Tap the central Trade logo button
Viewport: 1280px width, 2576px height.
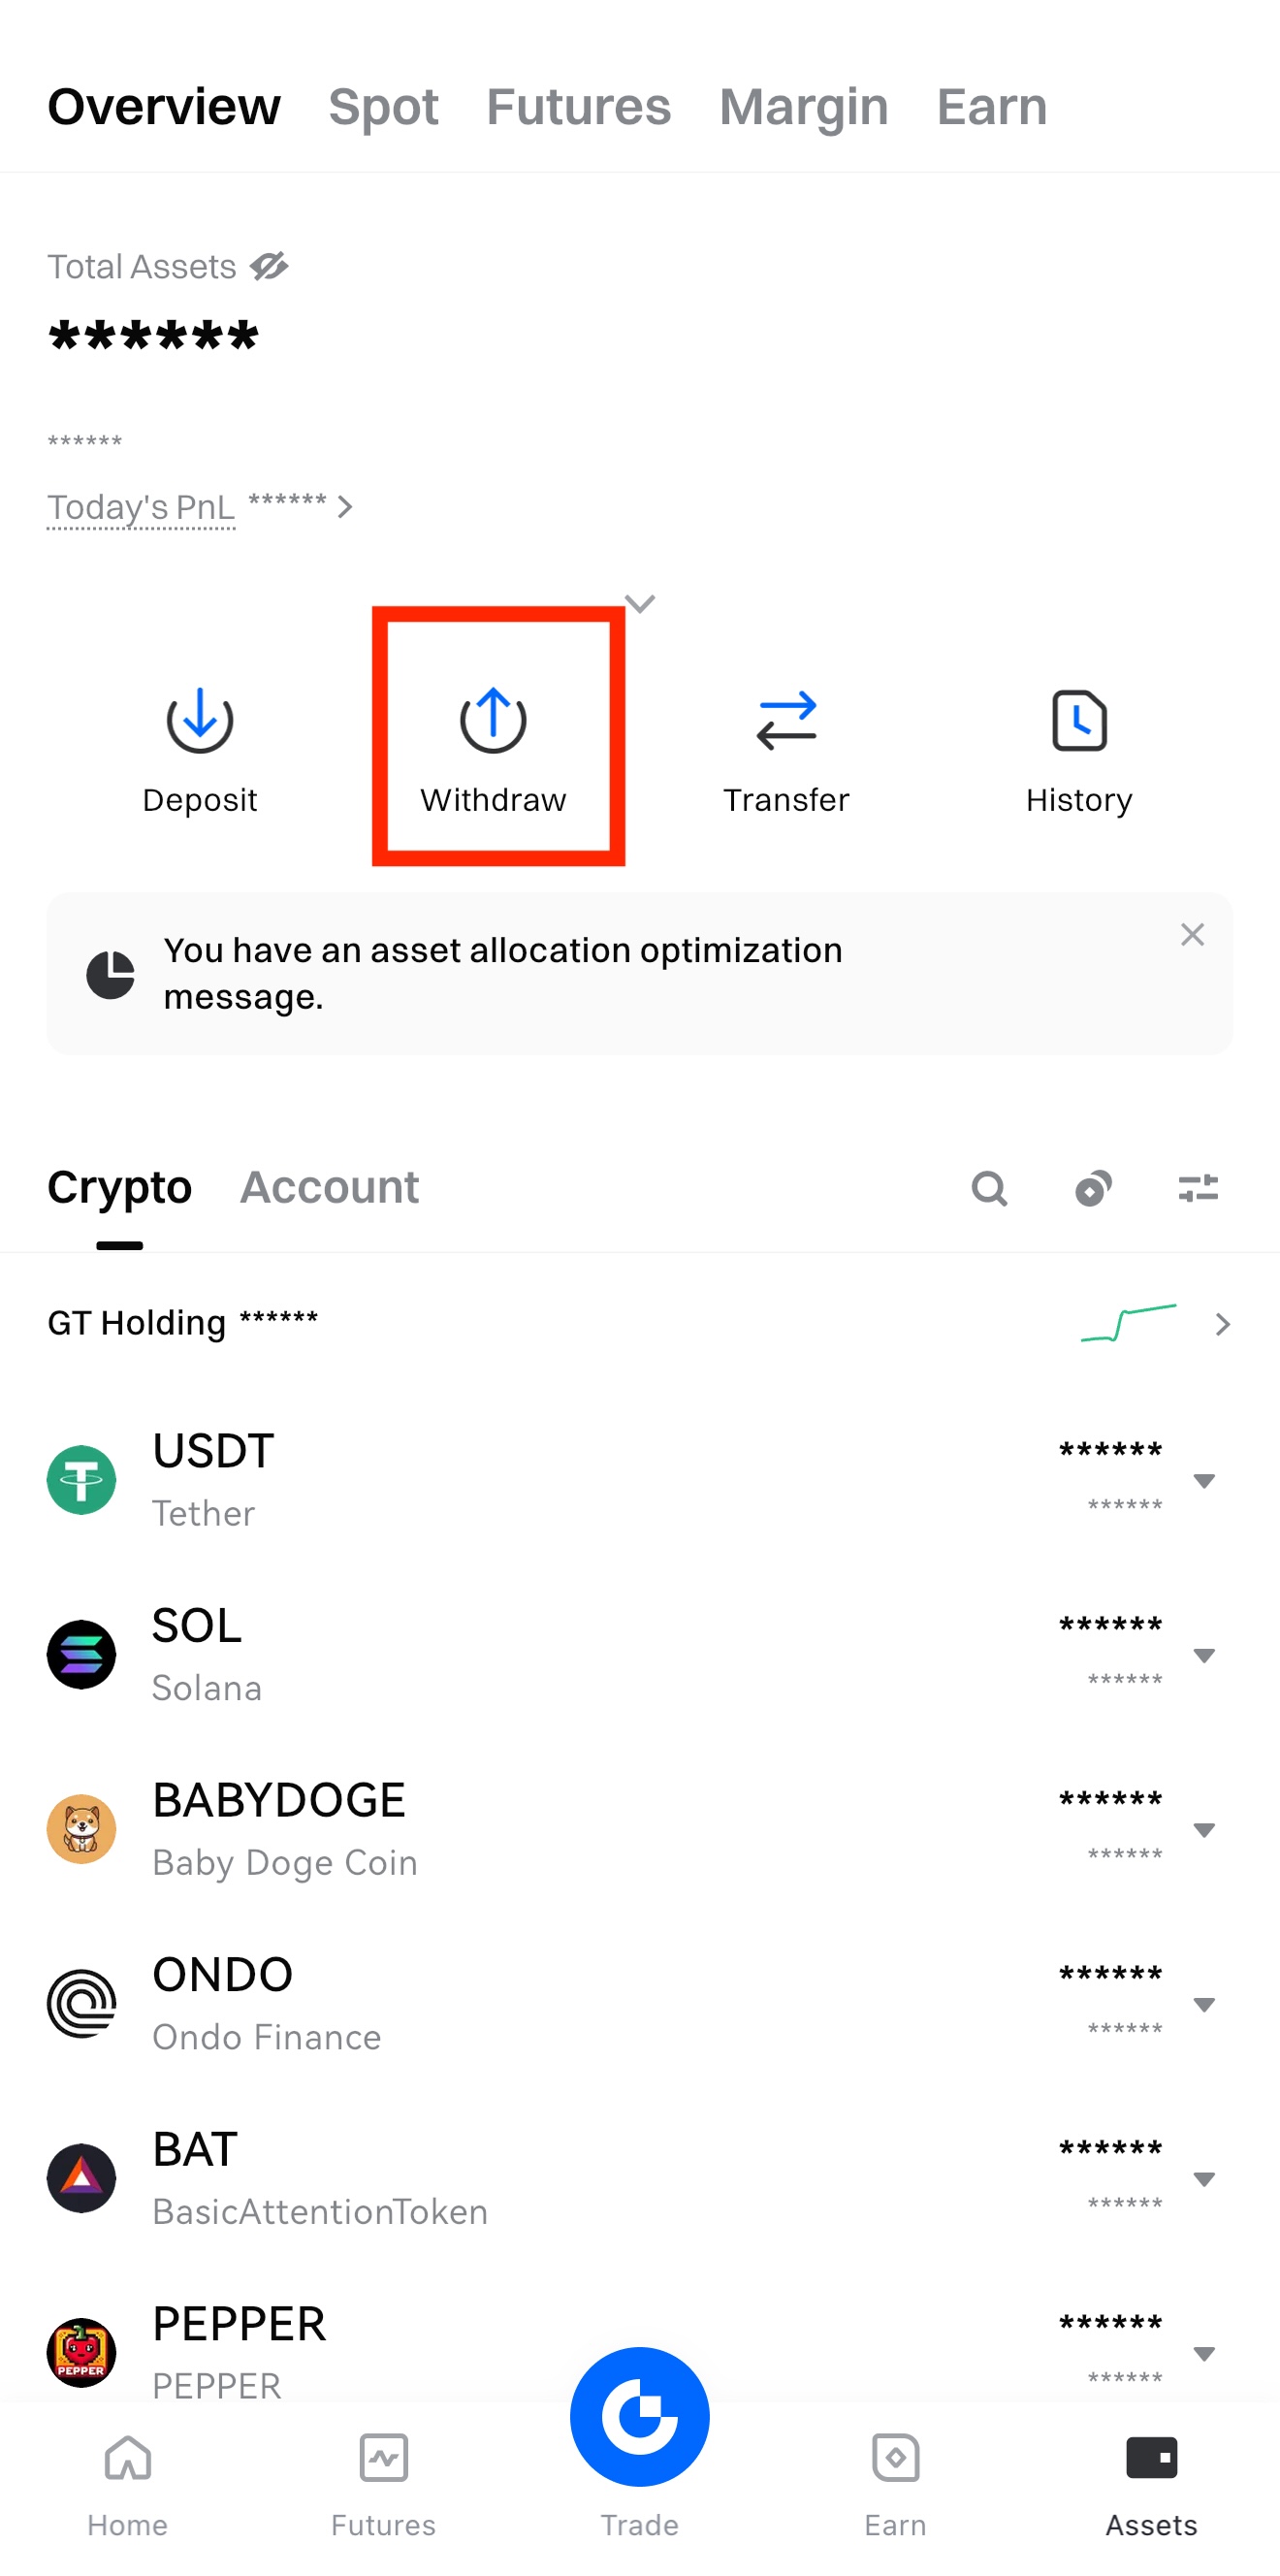tap(640, 2416)
